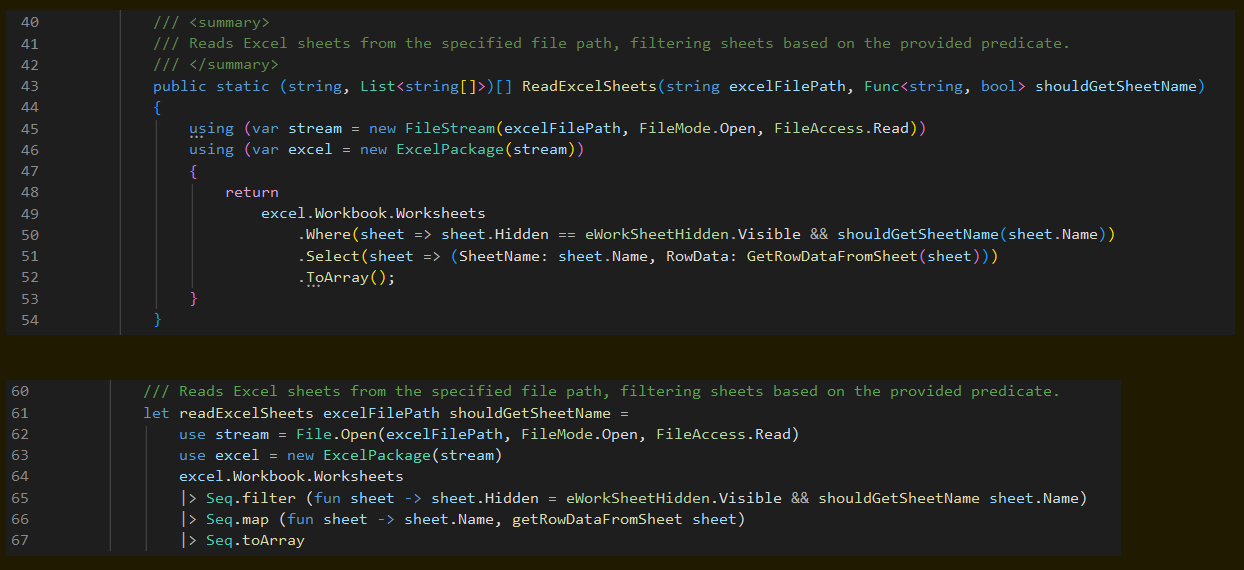Place cursor on FileStream constructor call

(450, 129)
